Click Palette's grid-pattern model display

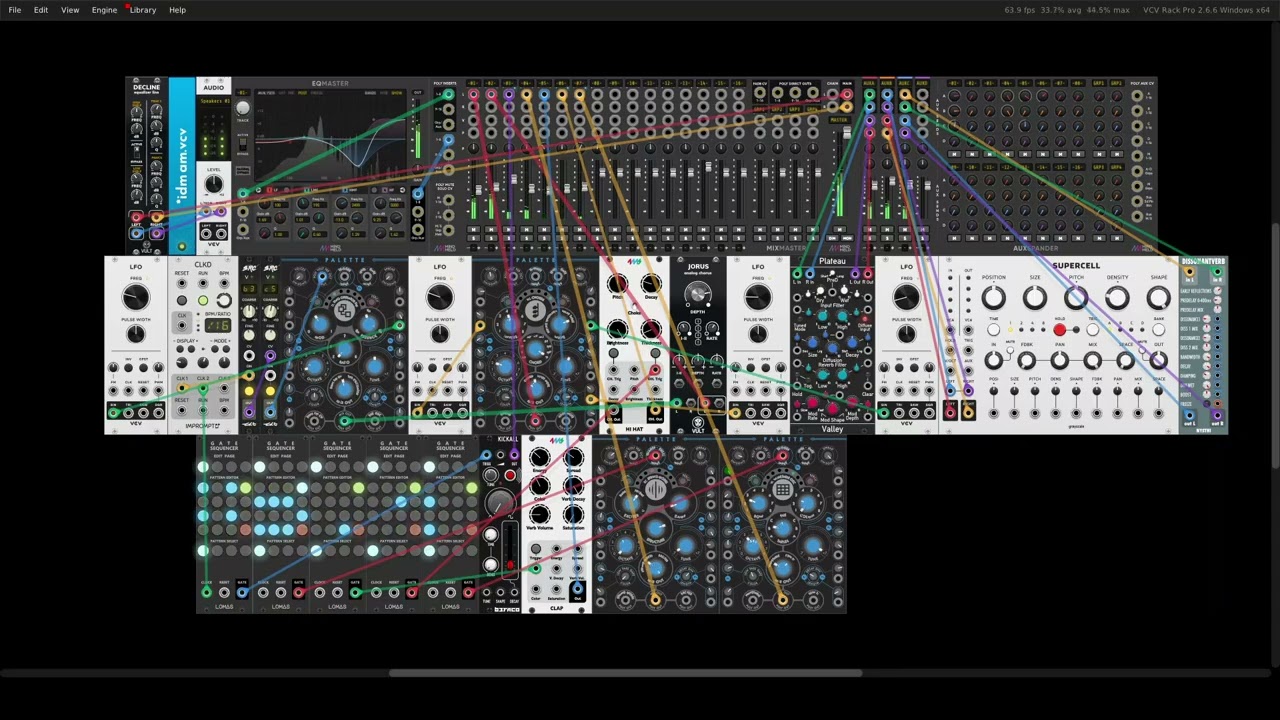(x=782, y=489)
